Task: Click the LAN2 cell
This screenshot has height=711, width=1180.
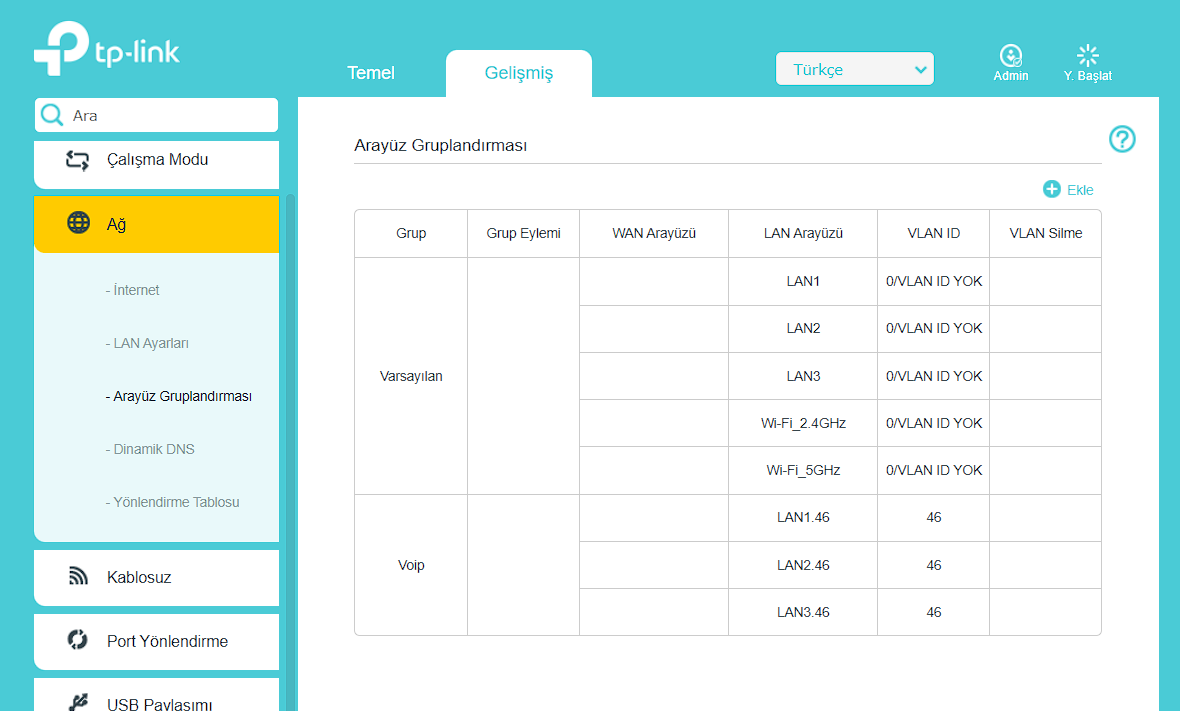Action: coord(803,329)
